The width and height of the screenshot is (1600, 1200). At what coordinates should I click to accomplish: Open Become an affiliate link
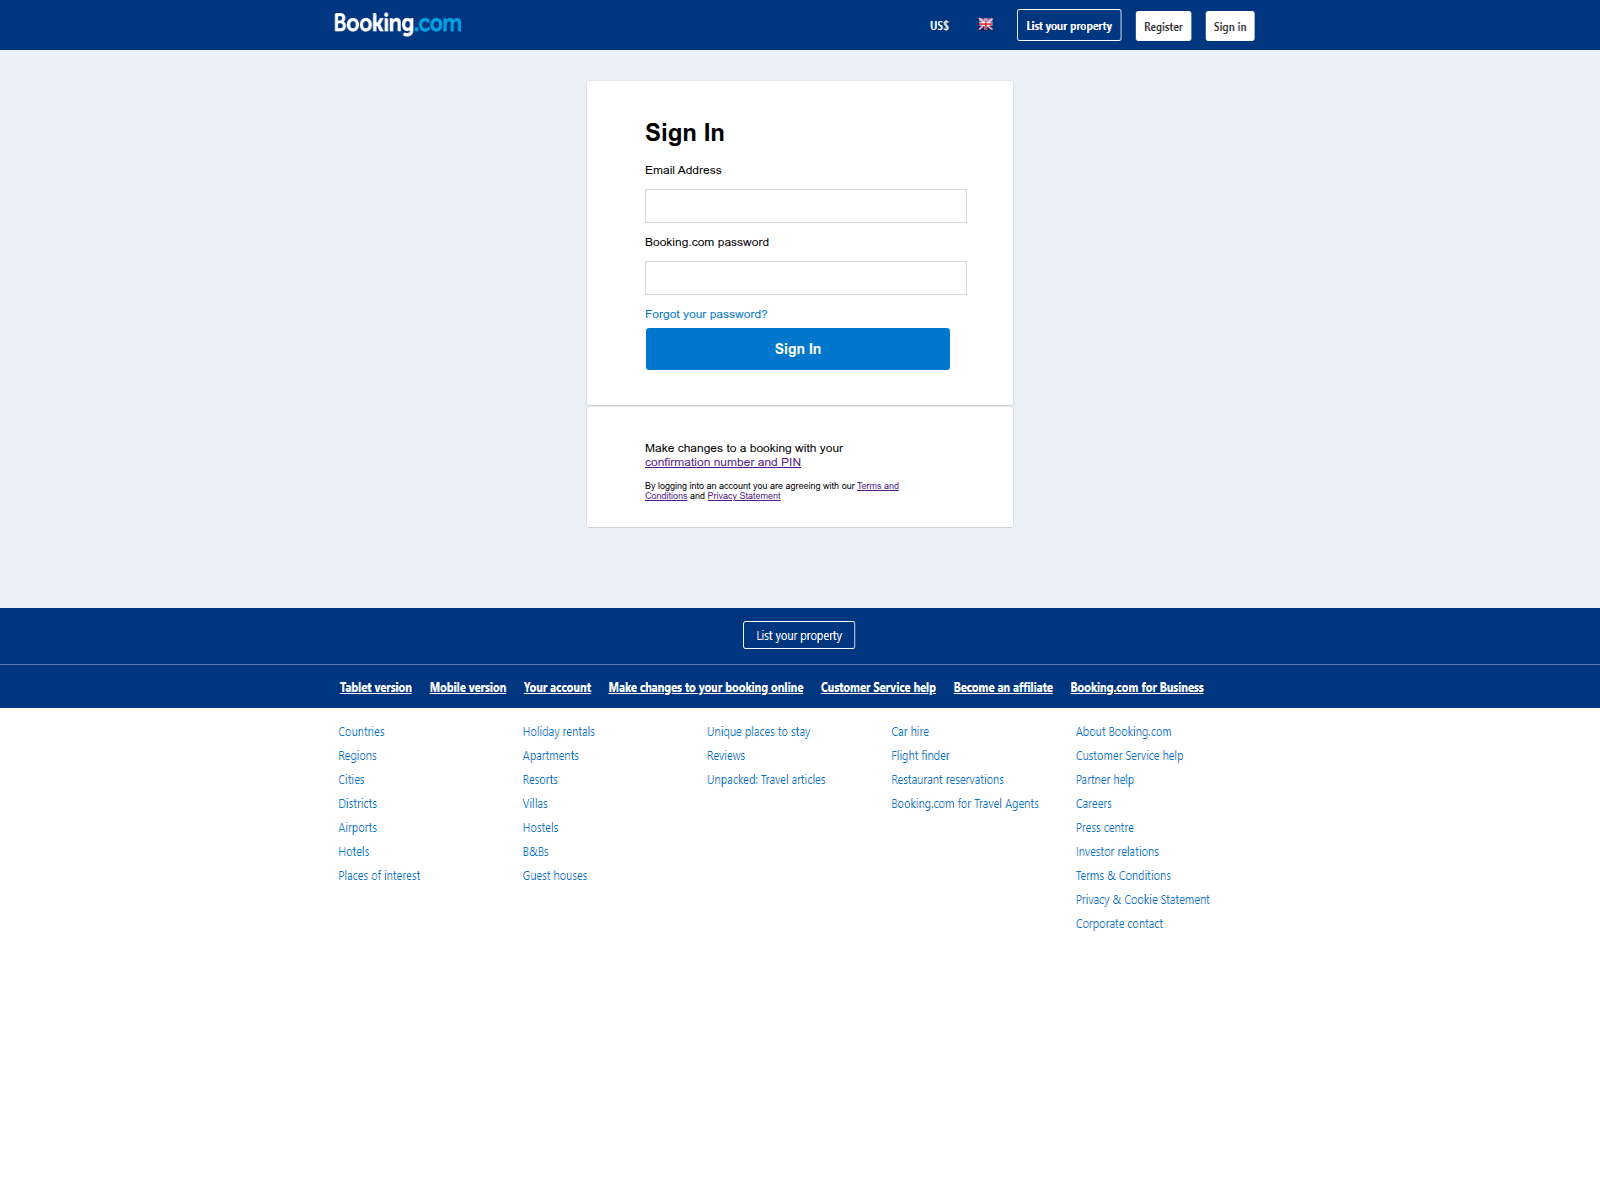tap(1003, 688)
